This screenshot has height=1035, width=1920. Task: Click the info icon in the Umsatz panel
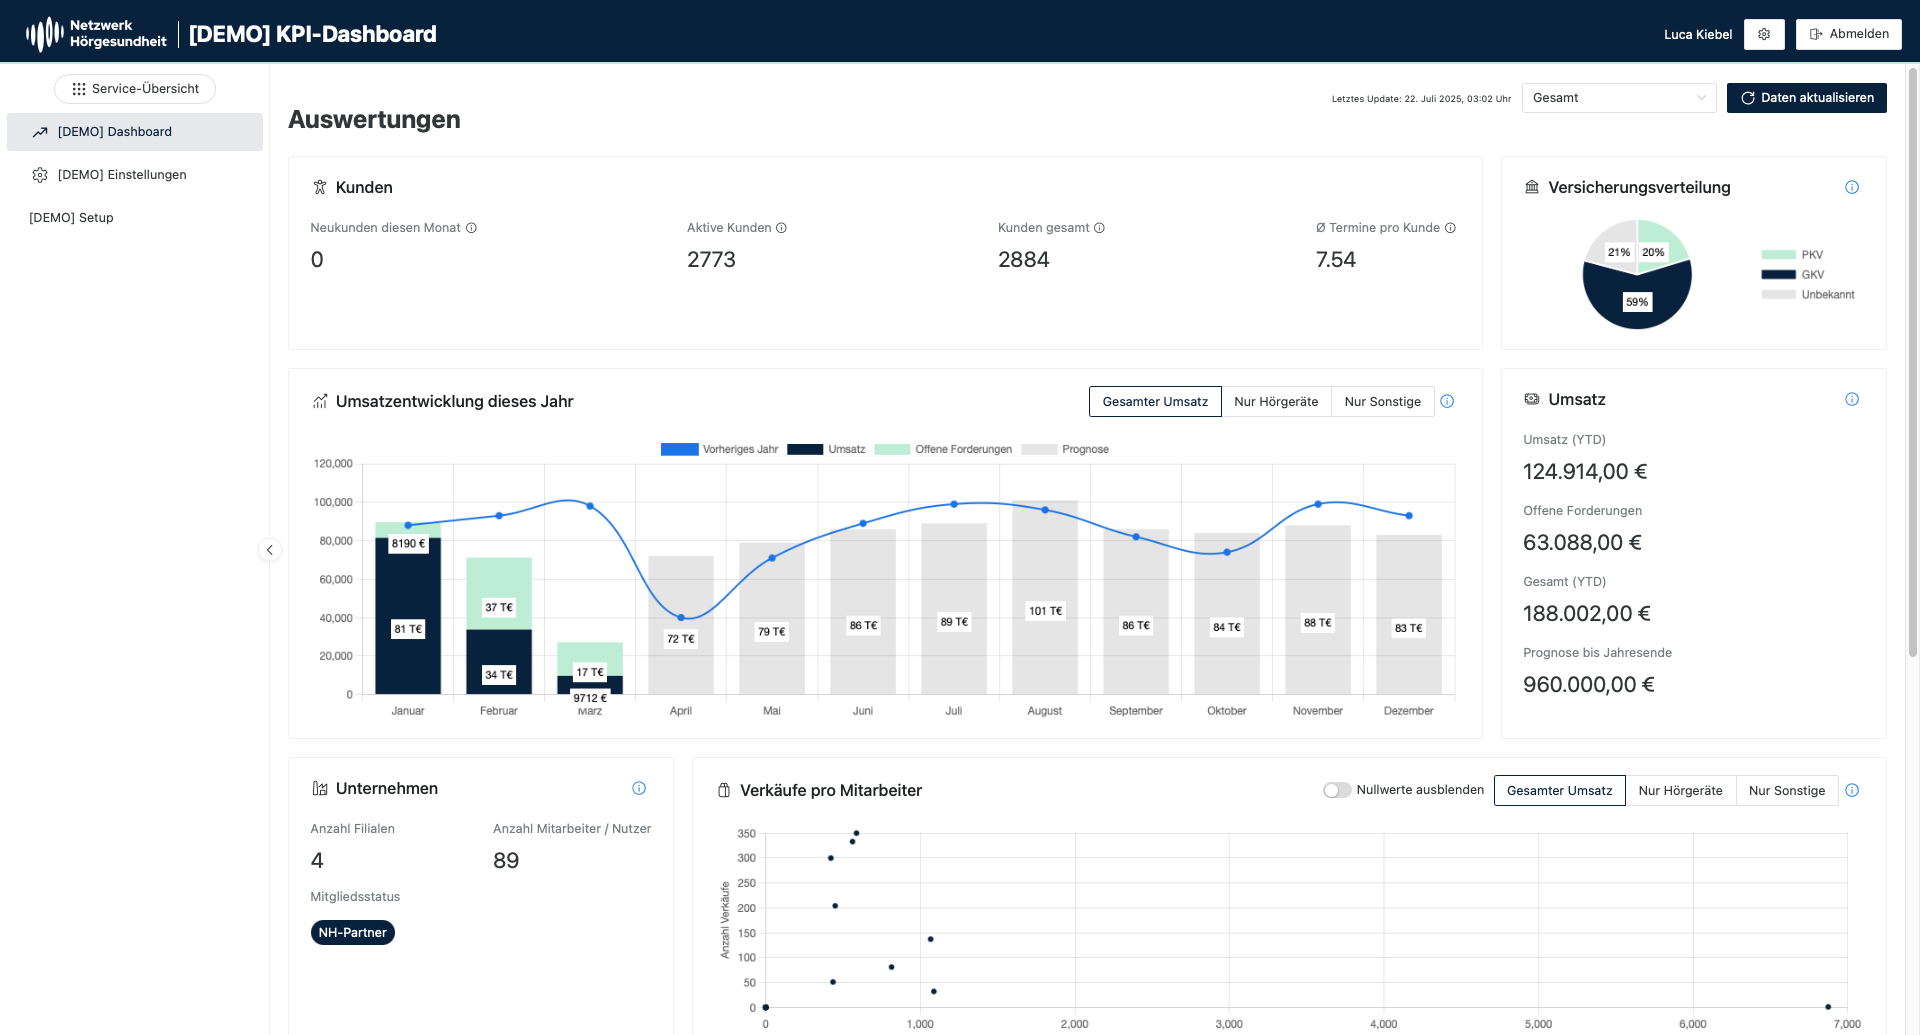pos(1852,399)
